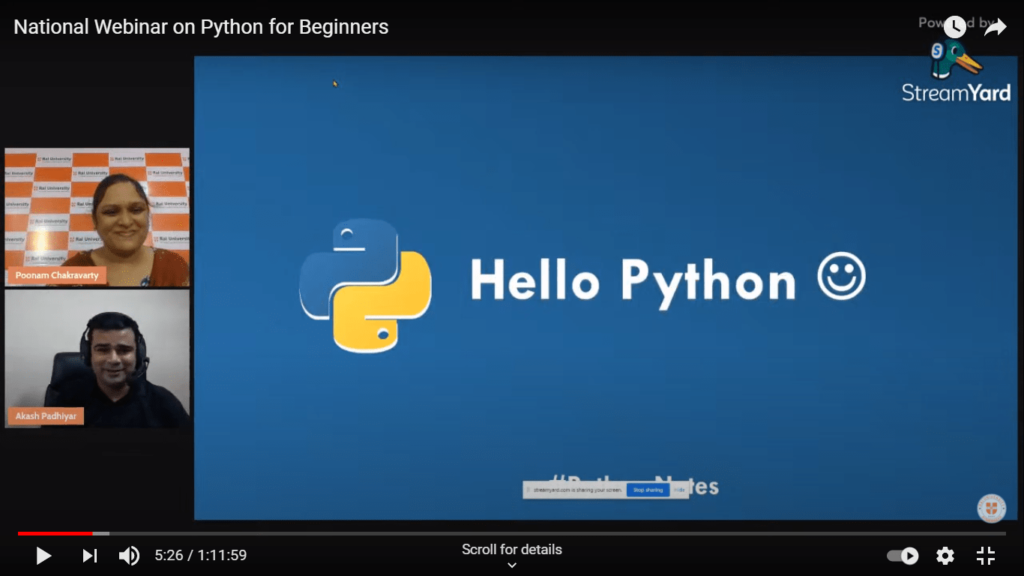Click the Watch Later clock icon
The height and width of the screenshot is (576, 1024).
tap(955, 27)
